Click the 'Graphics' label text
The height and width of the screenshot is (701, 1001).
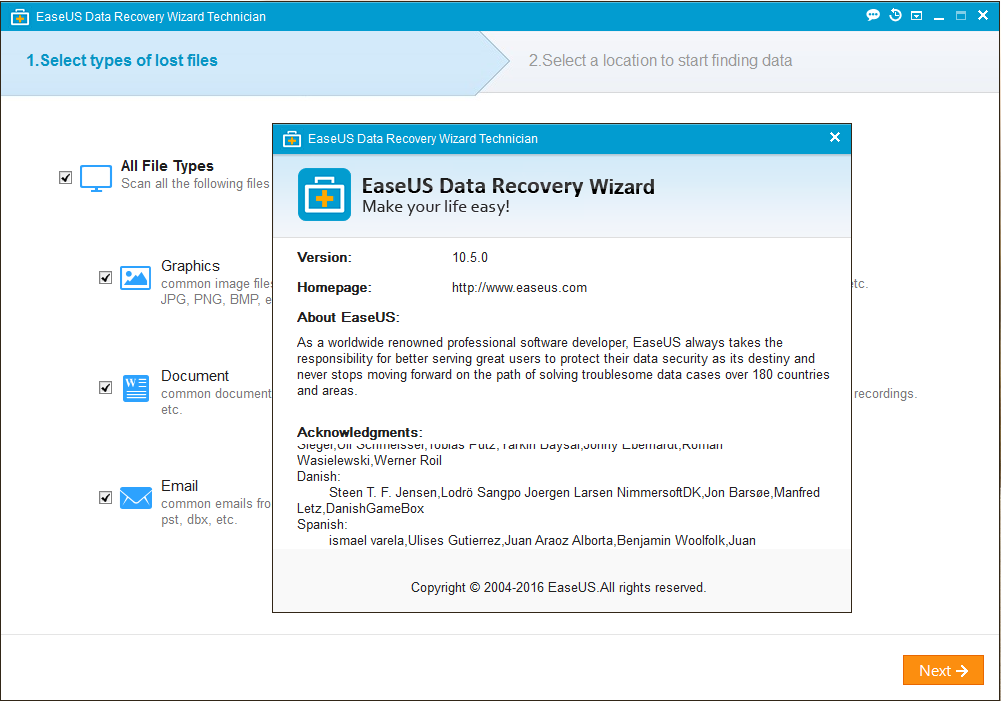coord(190,266)
